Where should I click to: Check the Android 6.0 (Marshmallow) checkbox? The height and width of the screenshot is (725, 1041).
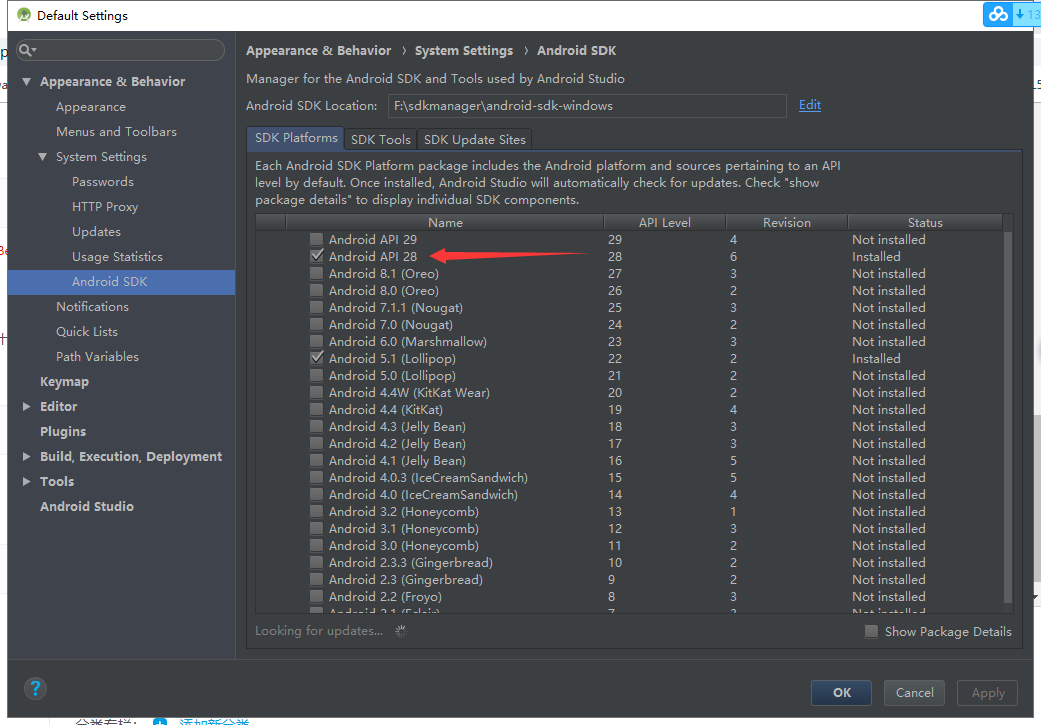[x=317, y=341]
